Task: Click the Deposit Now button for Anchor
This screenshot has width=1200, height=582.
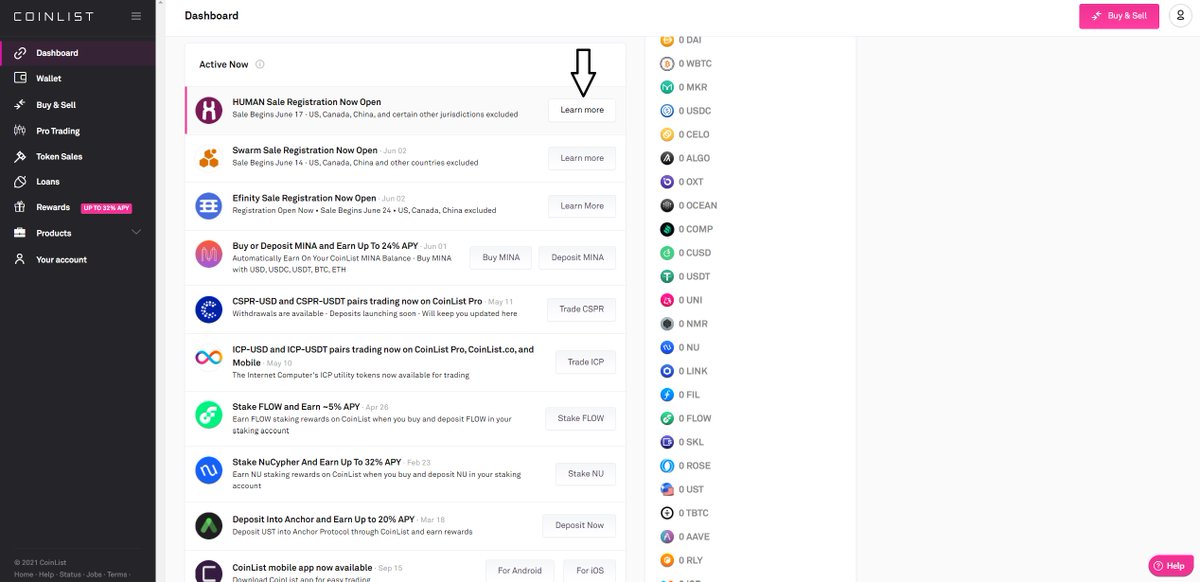Action: click(580, 525)
